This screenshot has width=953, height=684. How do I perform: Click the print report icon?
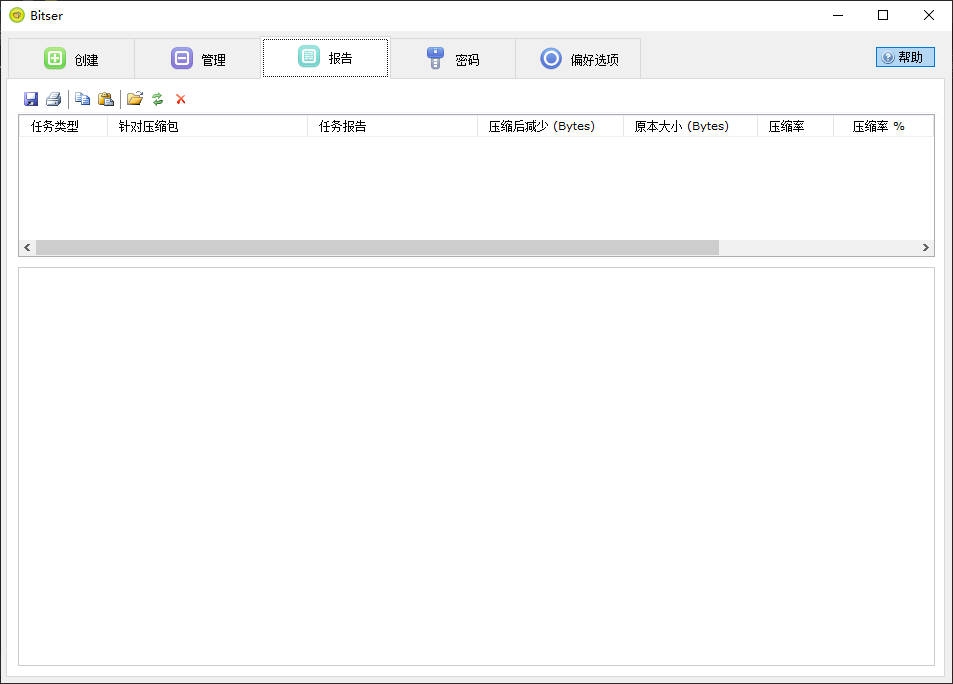coord(54,99)
